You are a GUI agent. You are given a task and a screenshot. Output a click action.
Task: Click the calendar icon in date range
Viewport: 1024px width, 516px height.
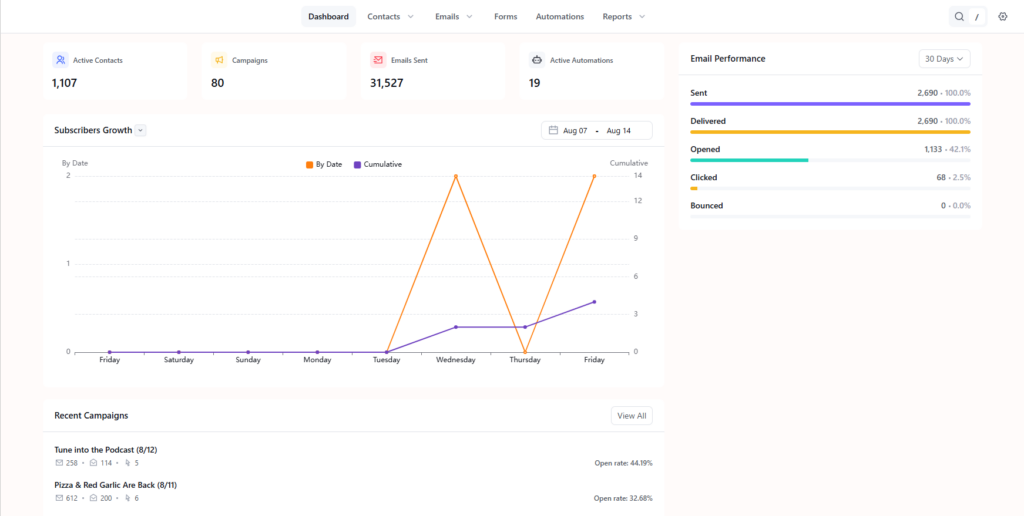[x=553, y=131]
